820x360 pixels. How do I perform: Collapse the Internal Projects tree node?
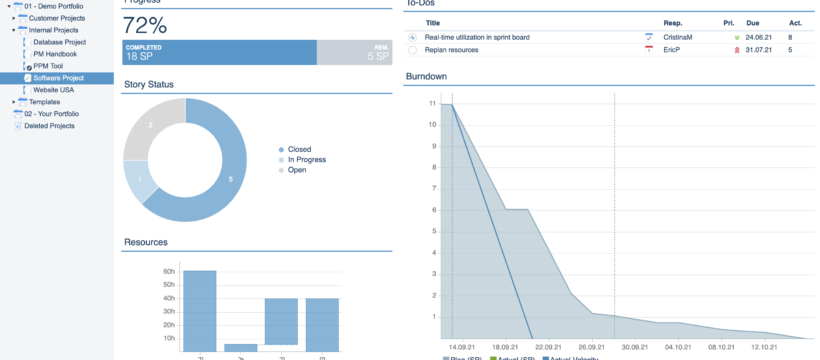(x=14, y=30)
